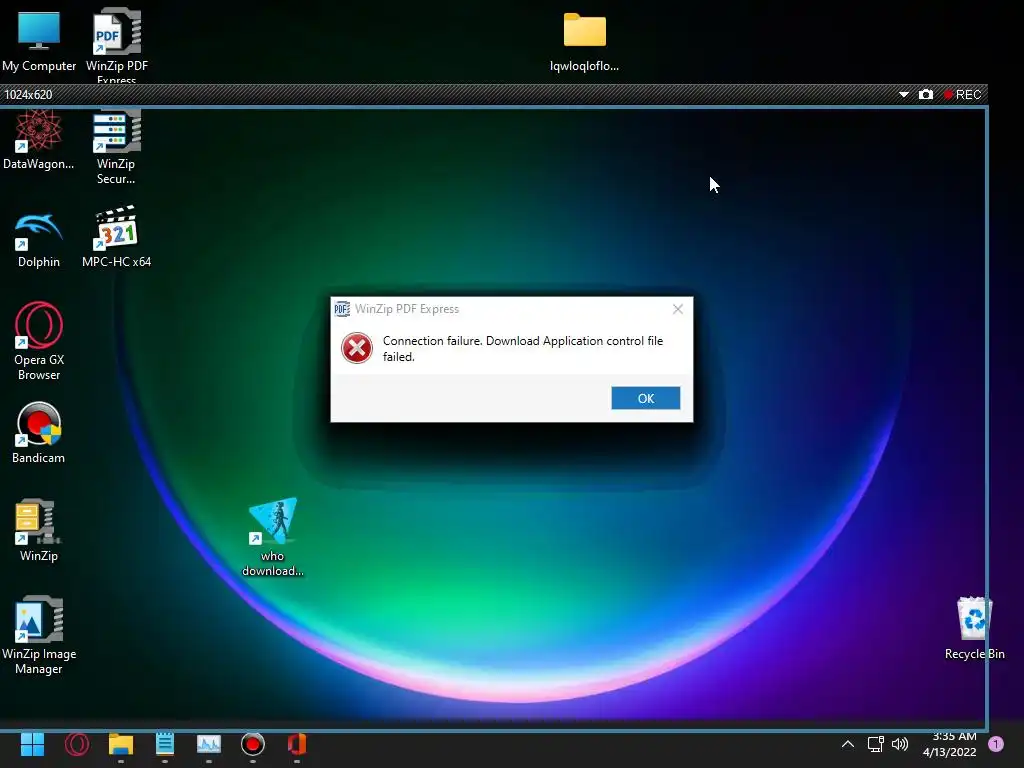Select the My Computer desktop icon
The height and width of the screenshot is (768, 1024).
click(39, 40)
